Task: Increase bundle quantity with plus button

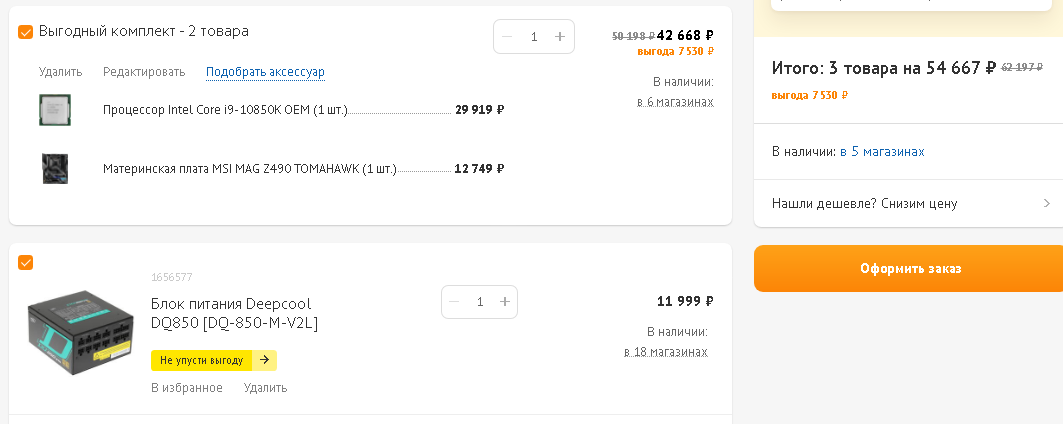Action: pos(560,37)
